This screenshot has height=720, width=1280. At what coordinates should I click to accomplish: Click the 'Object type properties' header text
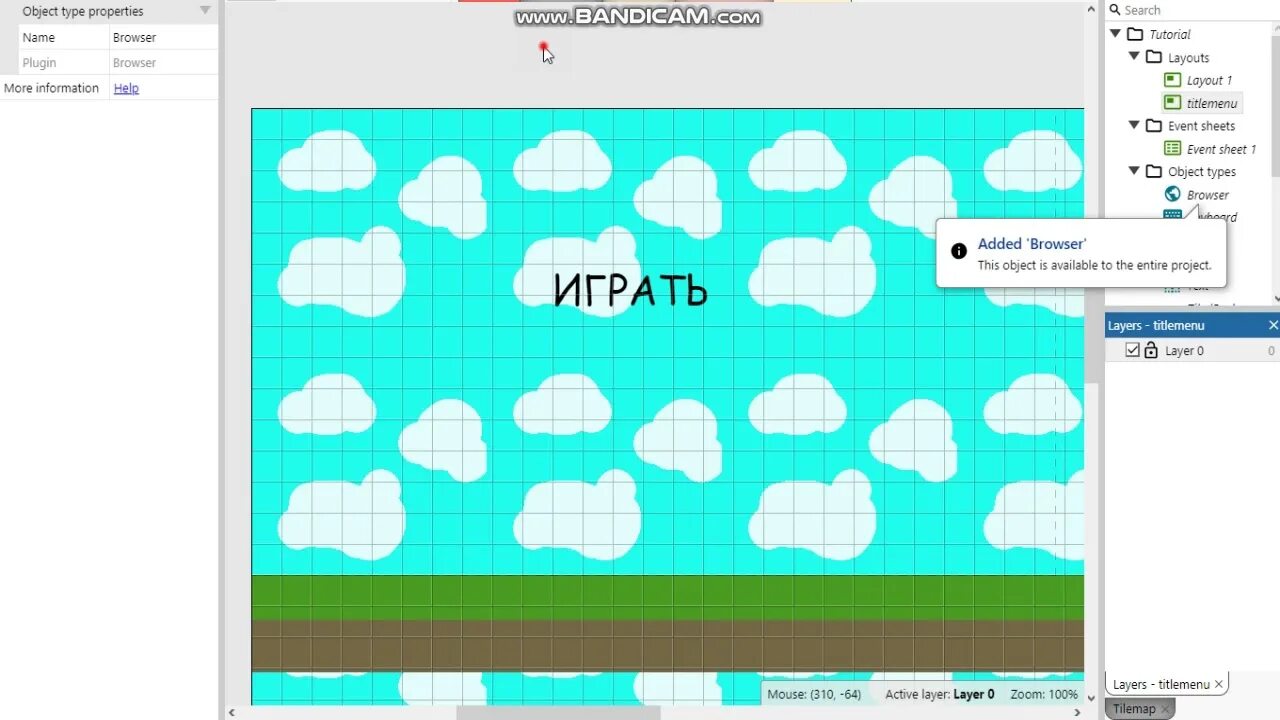[83, 11]
